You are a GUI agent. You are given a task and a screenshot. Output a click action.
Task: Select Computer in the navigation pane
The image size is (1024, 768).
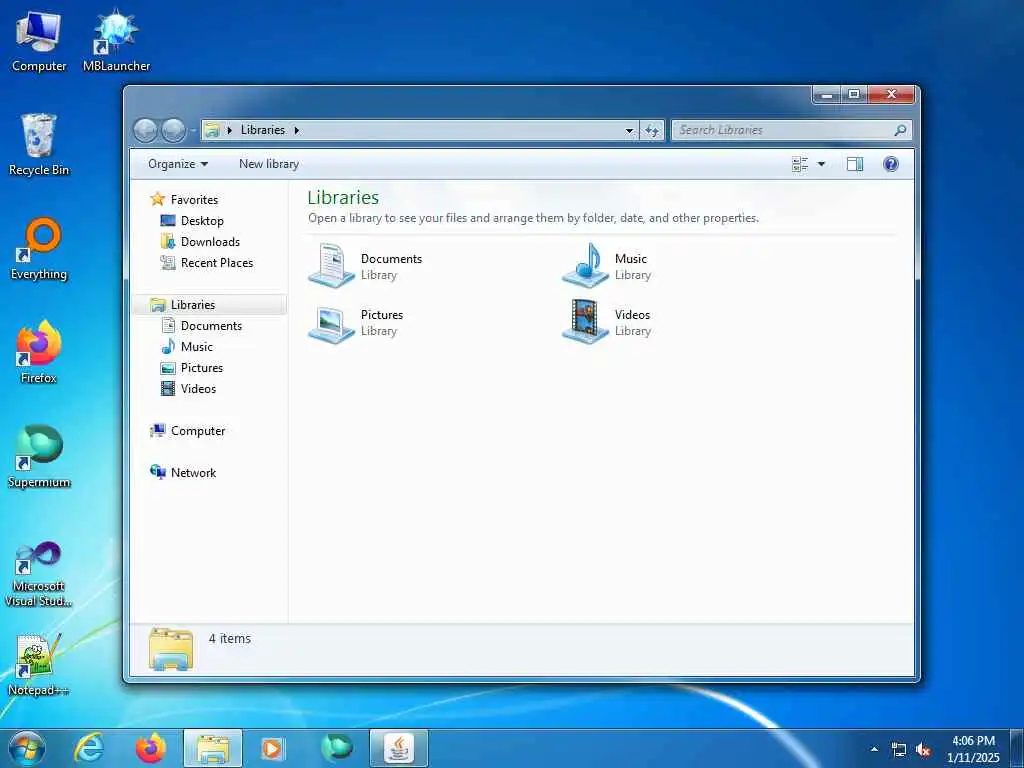tap(198, 430)
